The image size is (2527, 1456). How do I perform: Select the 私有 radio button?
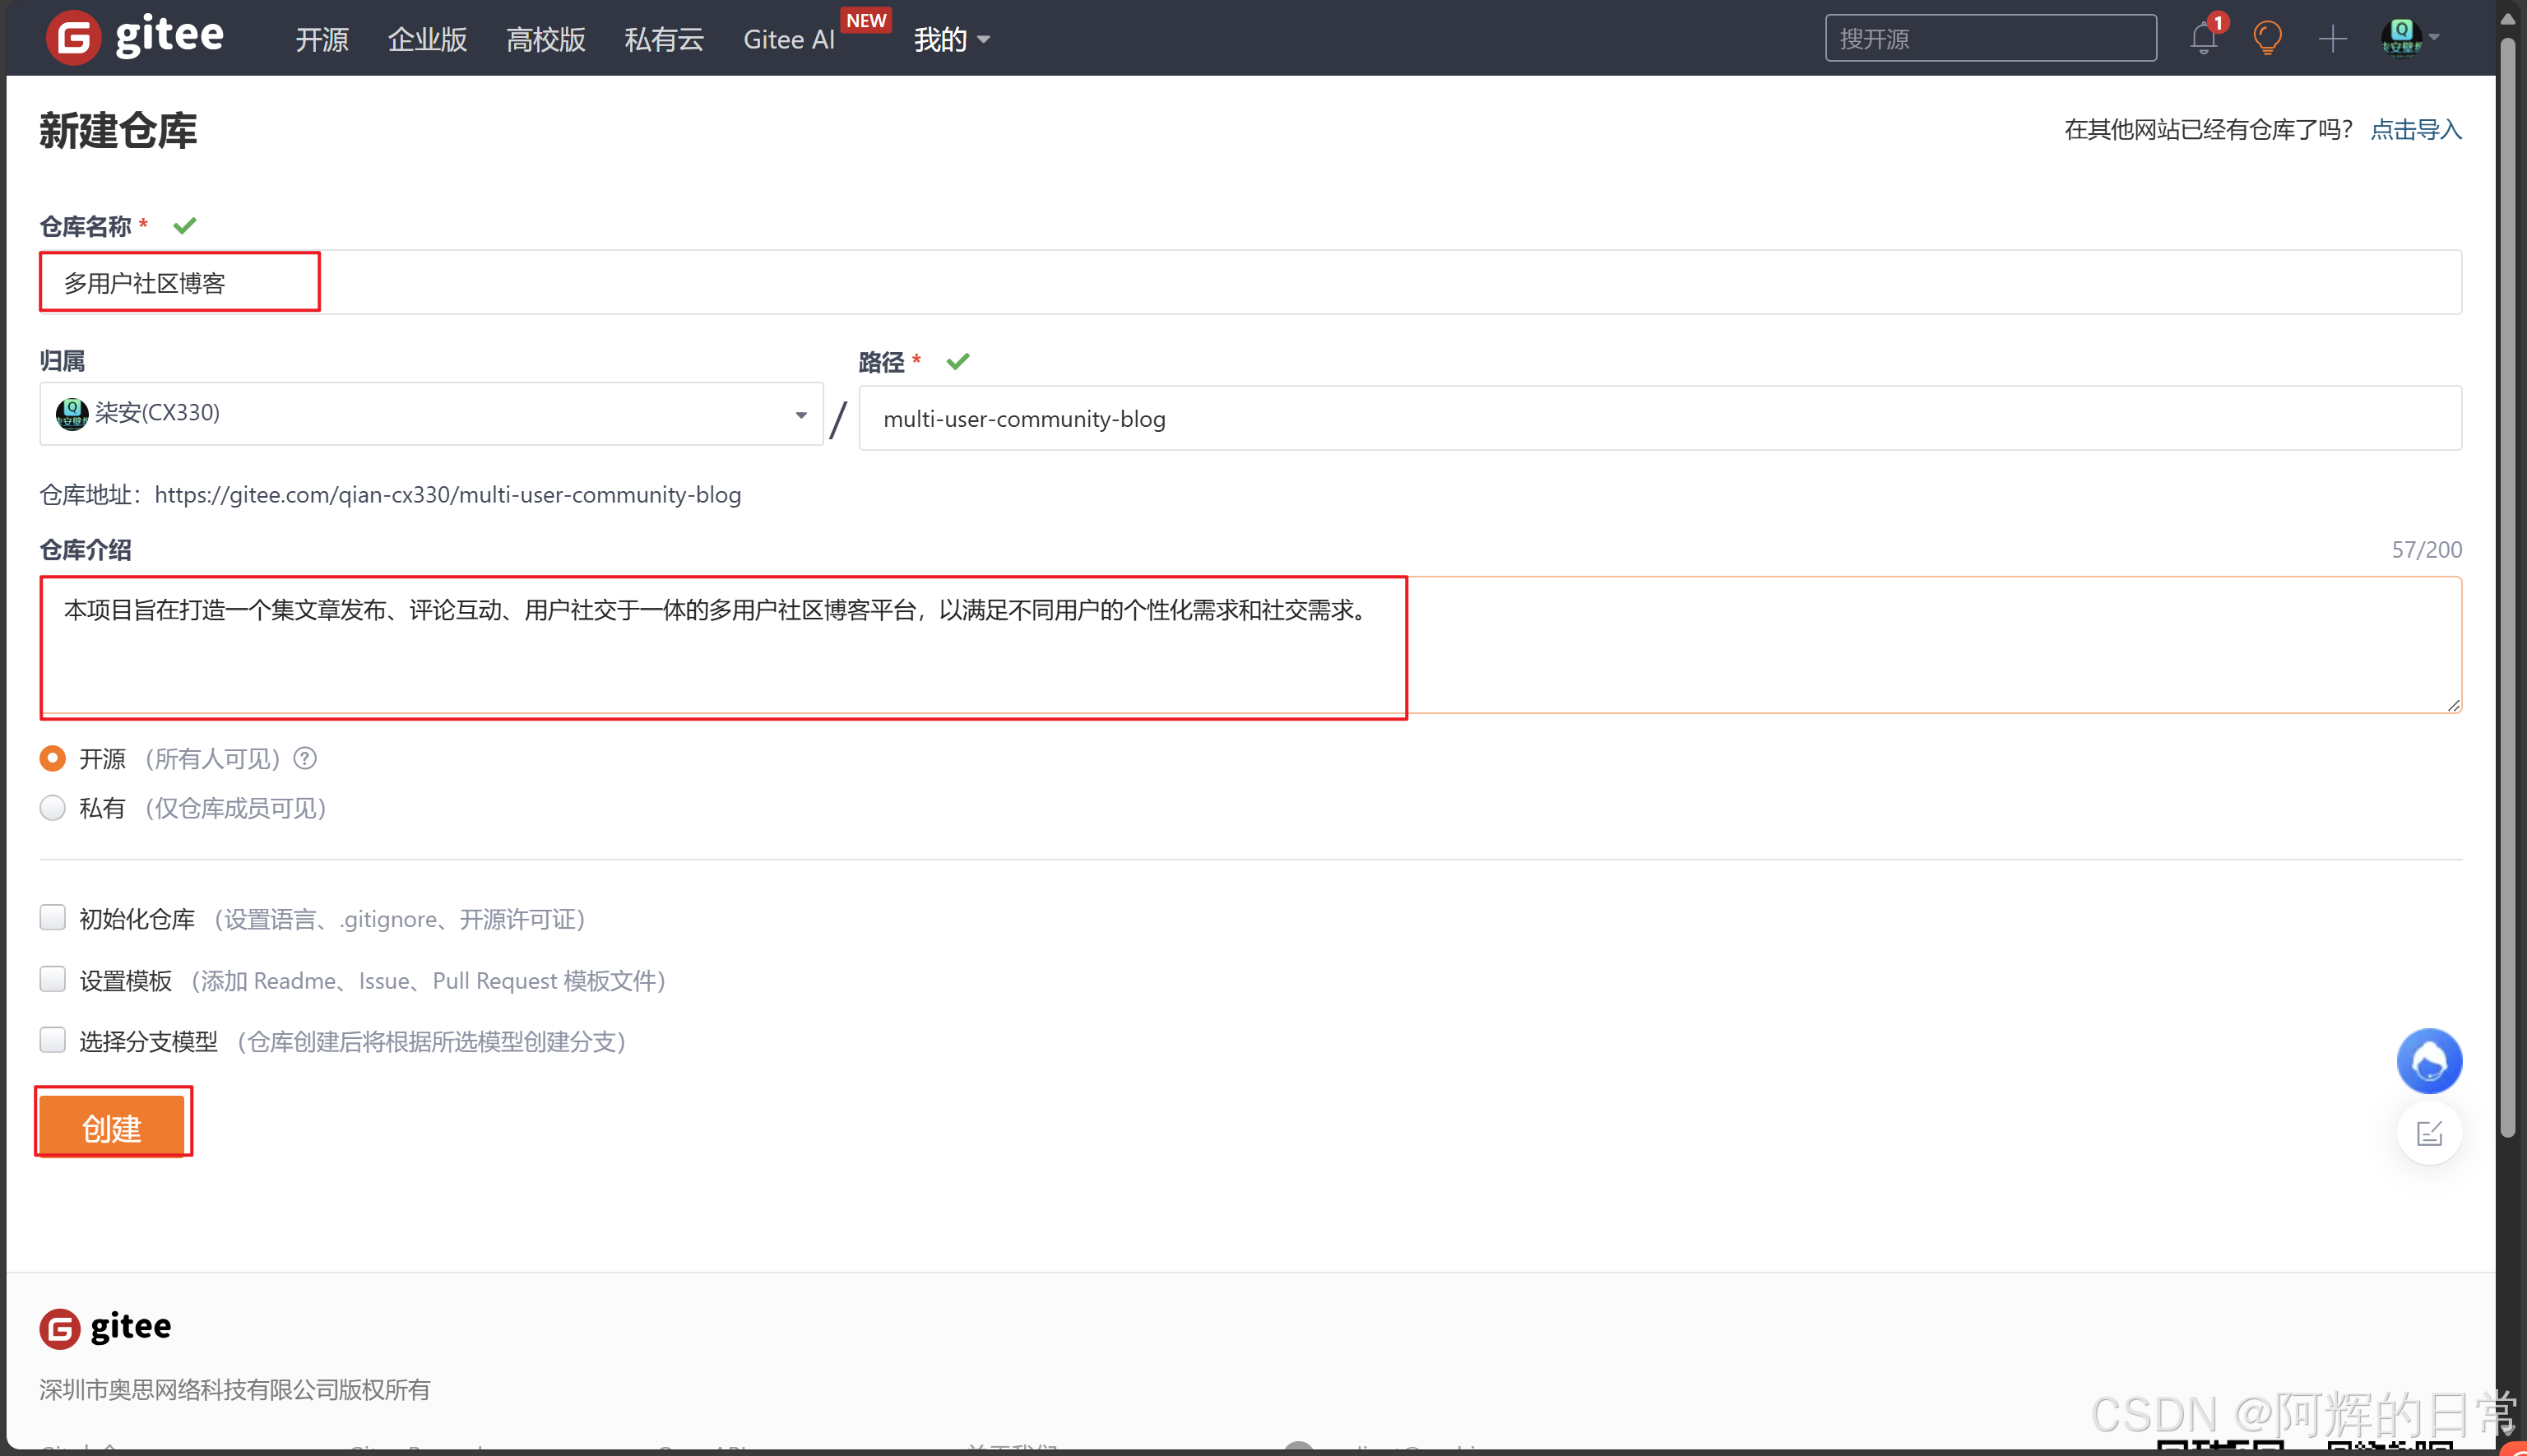(53, 808)
